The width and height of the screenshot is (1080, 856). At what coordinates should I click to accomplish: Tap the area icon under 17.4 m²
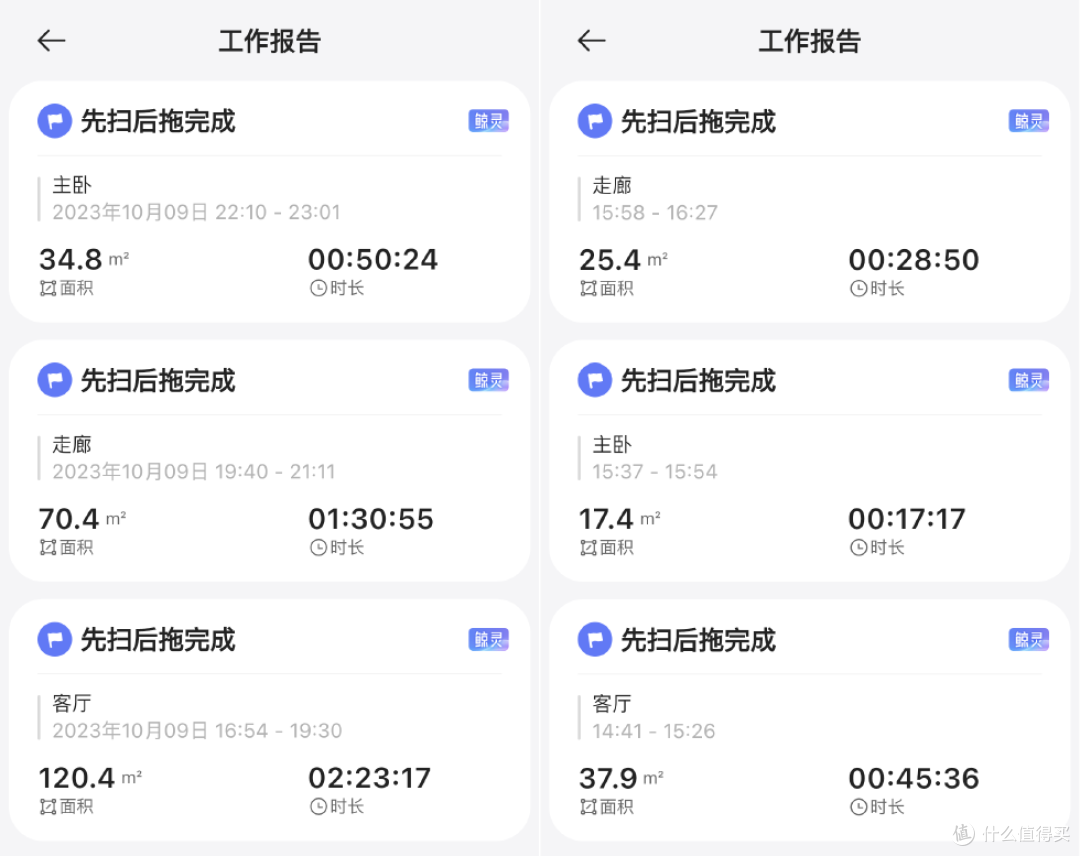coord(588,547)
